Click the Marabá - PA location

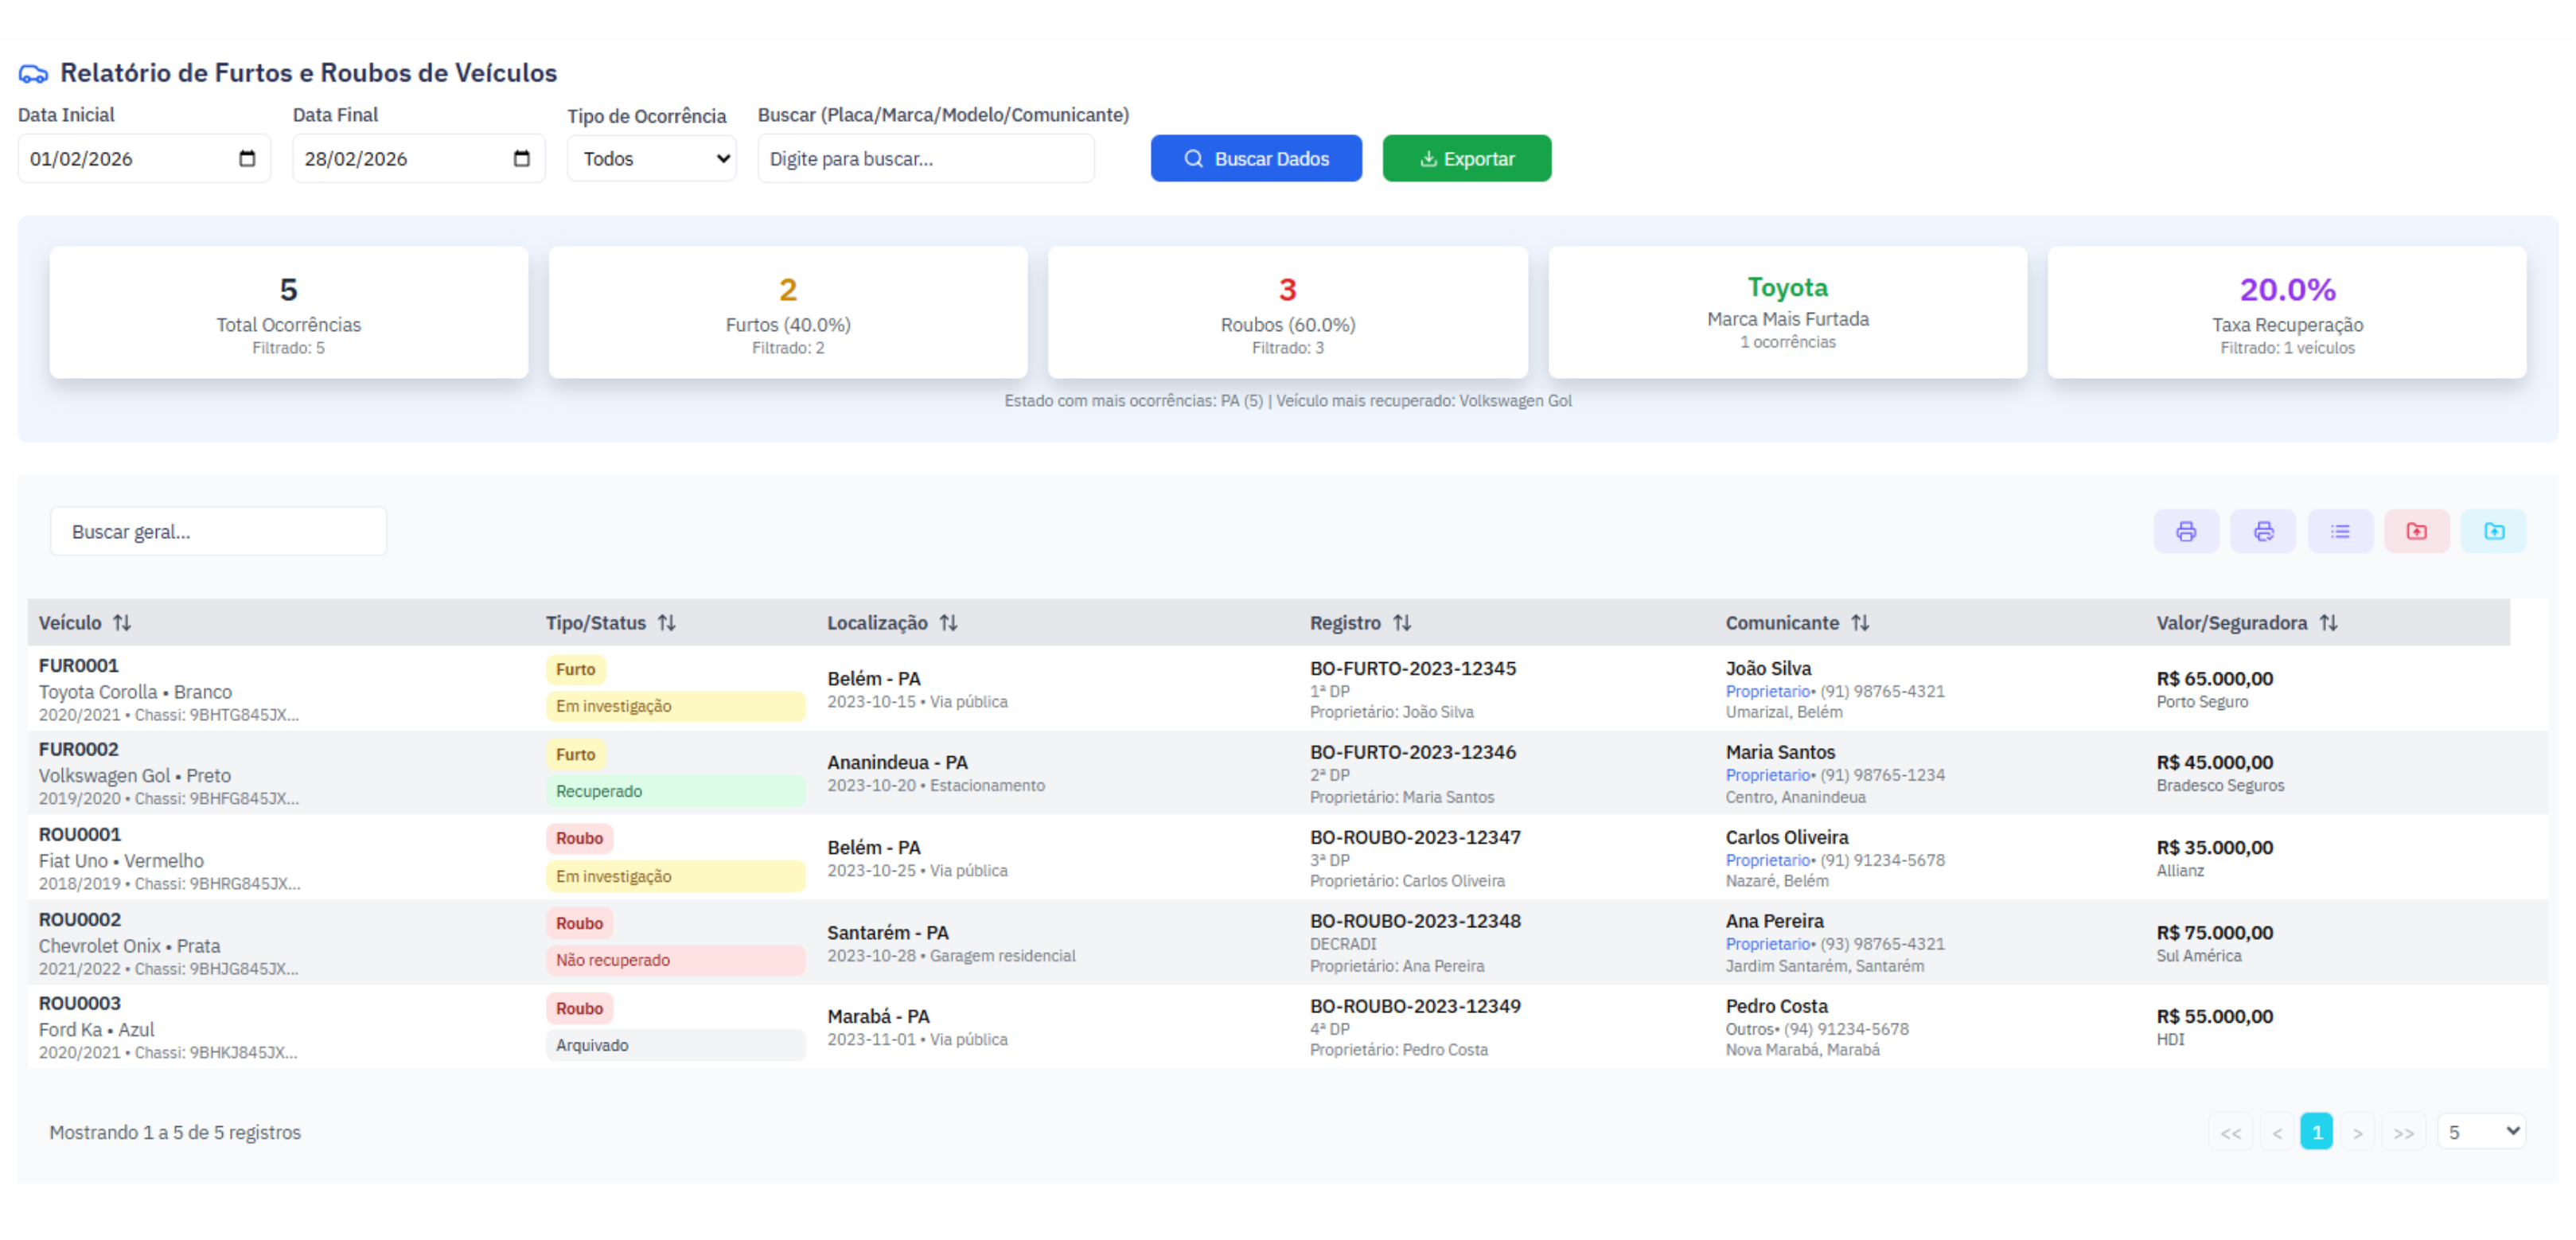click(878, 1017)
